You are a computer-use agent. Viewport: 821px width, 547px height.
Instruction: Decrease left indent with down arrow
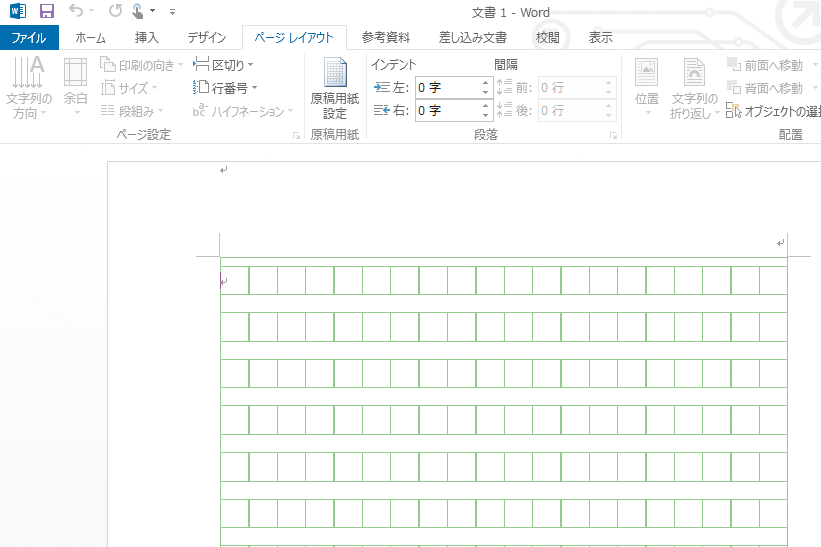pos(486,93)
